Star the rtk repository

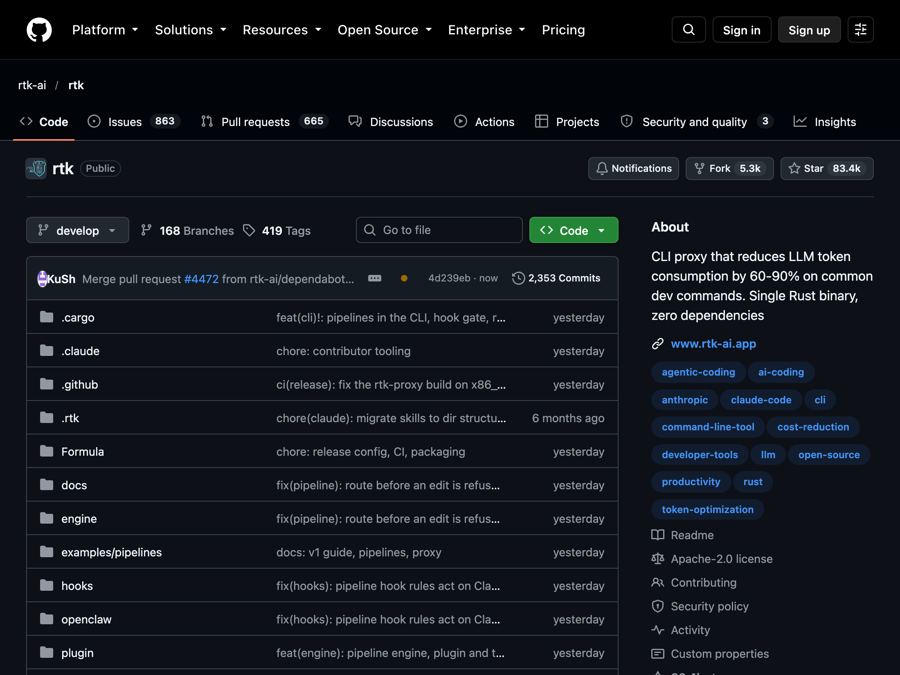[x=827, y=168]
